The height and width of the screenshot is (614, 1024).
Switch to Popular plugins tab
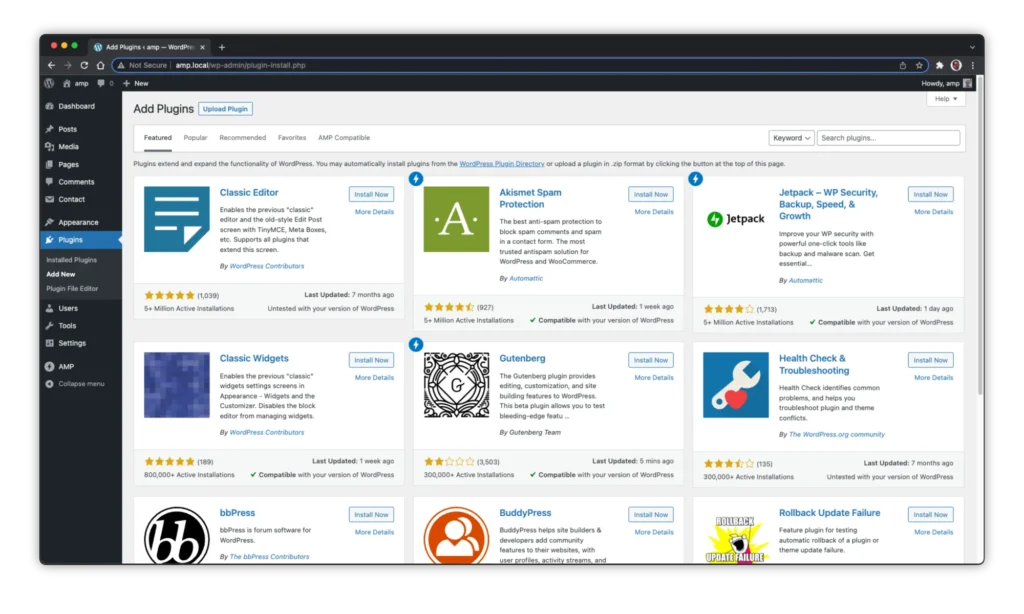pyautogui.click(x=195, y=138)
